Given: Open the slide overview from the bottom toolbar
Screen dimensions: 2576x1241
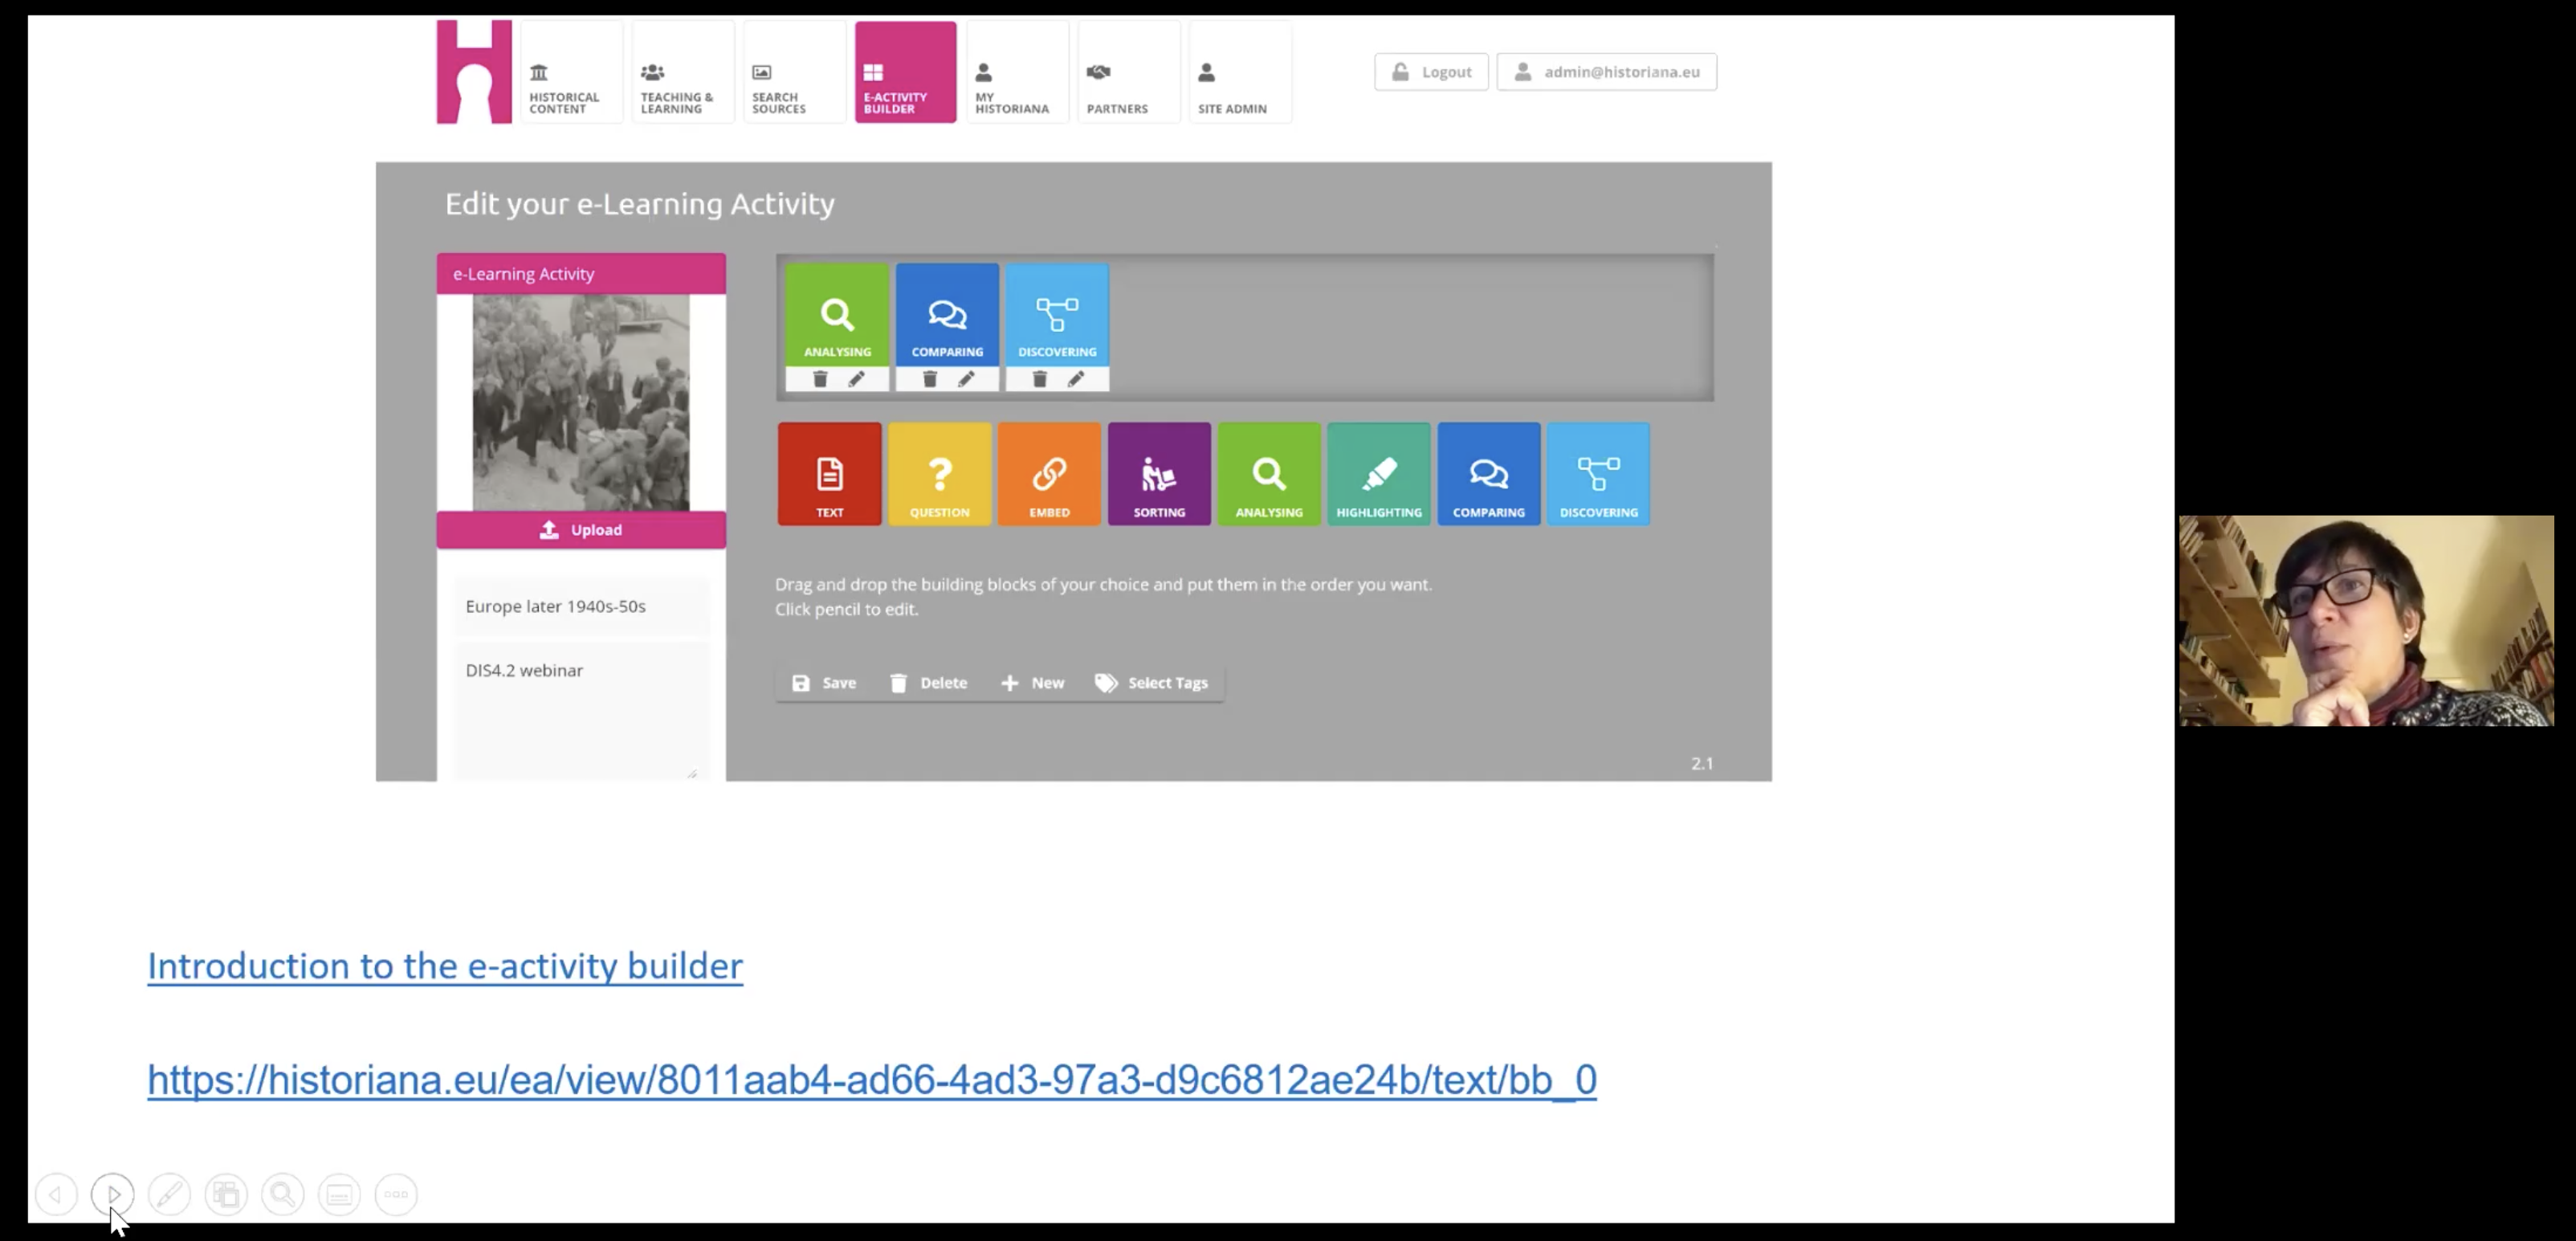Looking at the screenshot, I should 226,1194.
